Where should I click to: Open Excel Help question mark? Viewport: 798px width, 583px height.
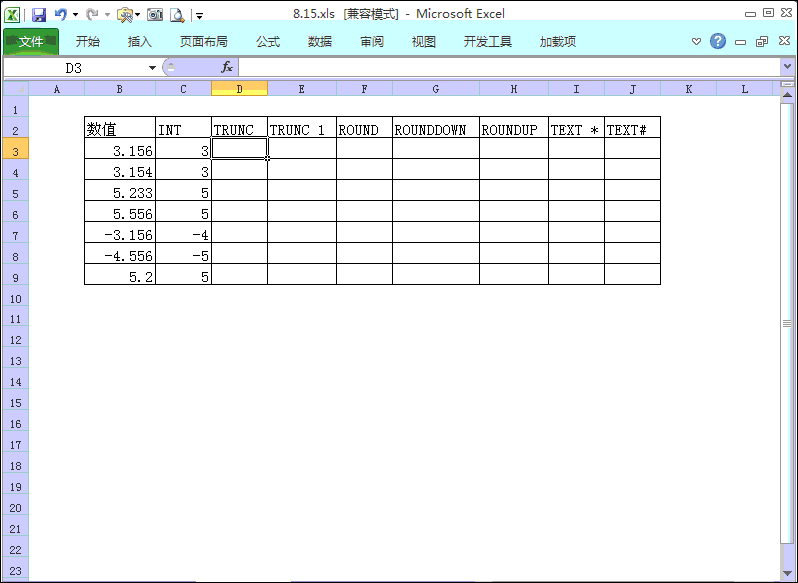click(718, 41)
